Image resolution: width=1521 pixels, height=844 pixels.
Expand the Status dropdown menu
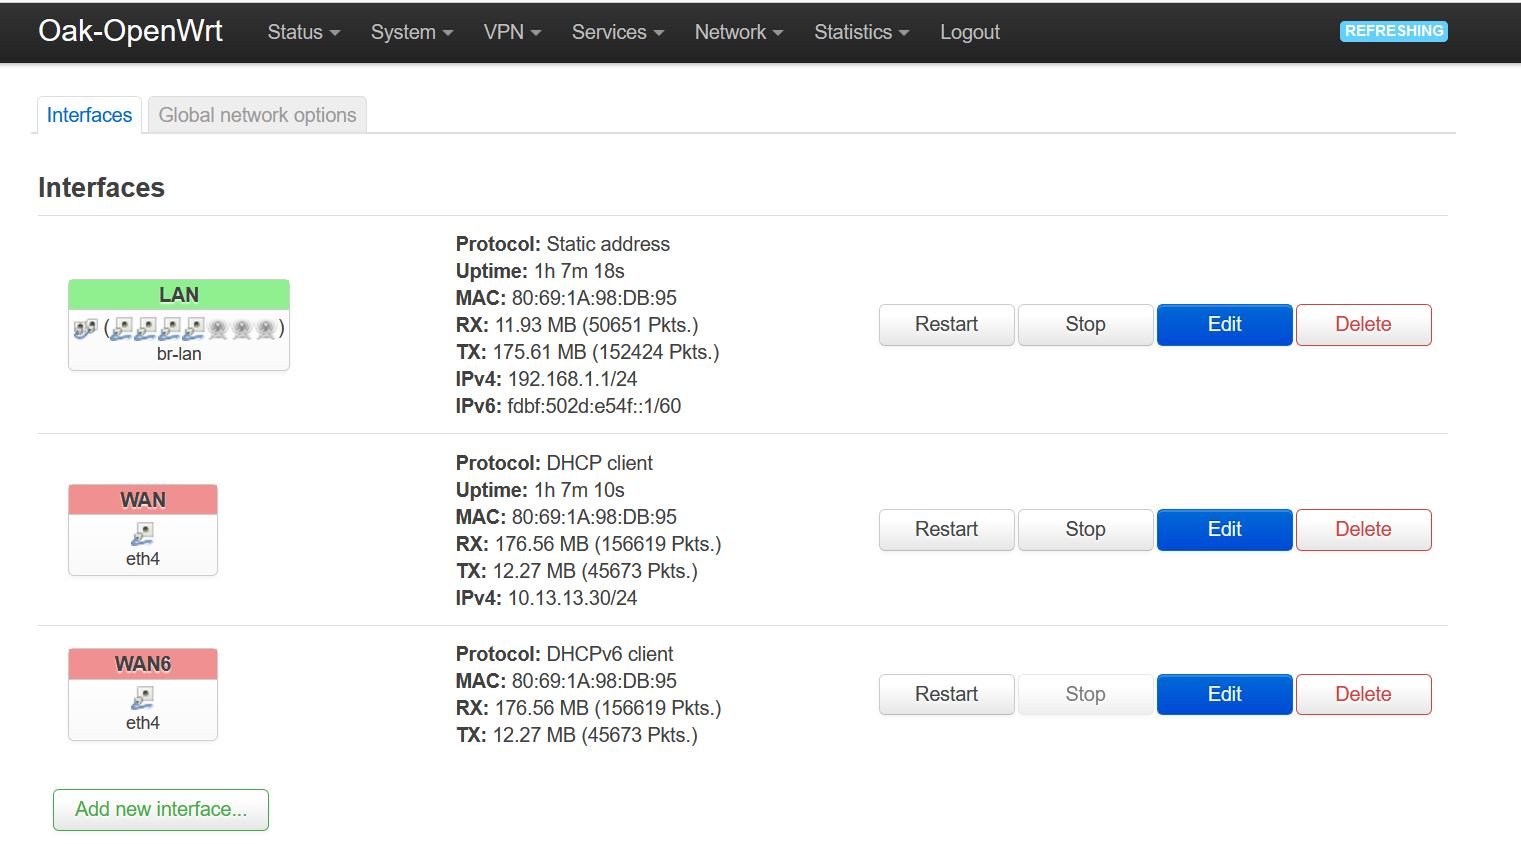coord(303,32)
